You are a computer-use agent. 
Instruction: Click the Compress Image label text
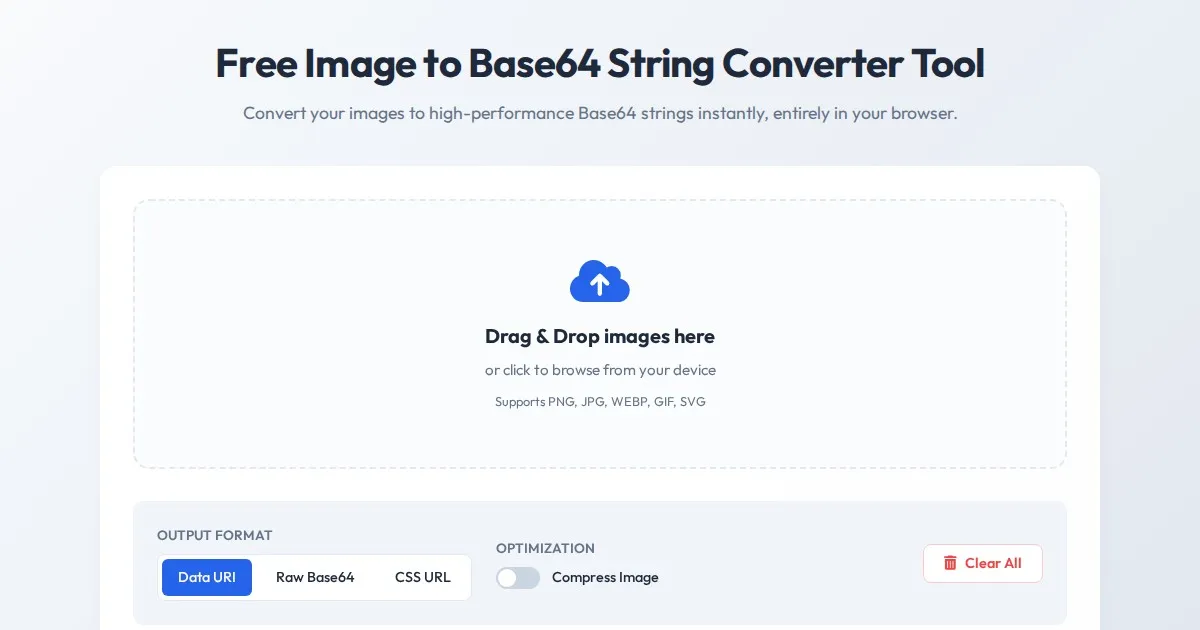(x=605, y=577)
